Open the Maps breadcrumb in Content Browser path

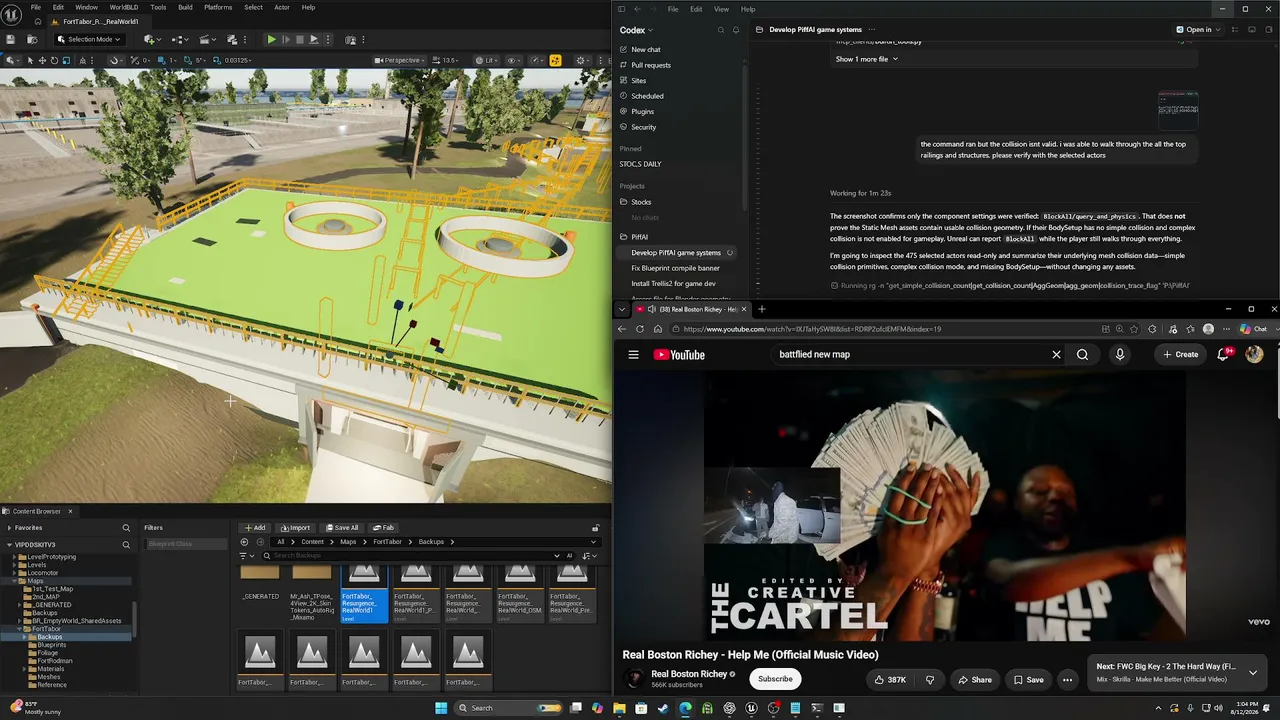(x=348, y=542)
